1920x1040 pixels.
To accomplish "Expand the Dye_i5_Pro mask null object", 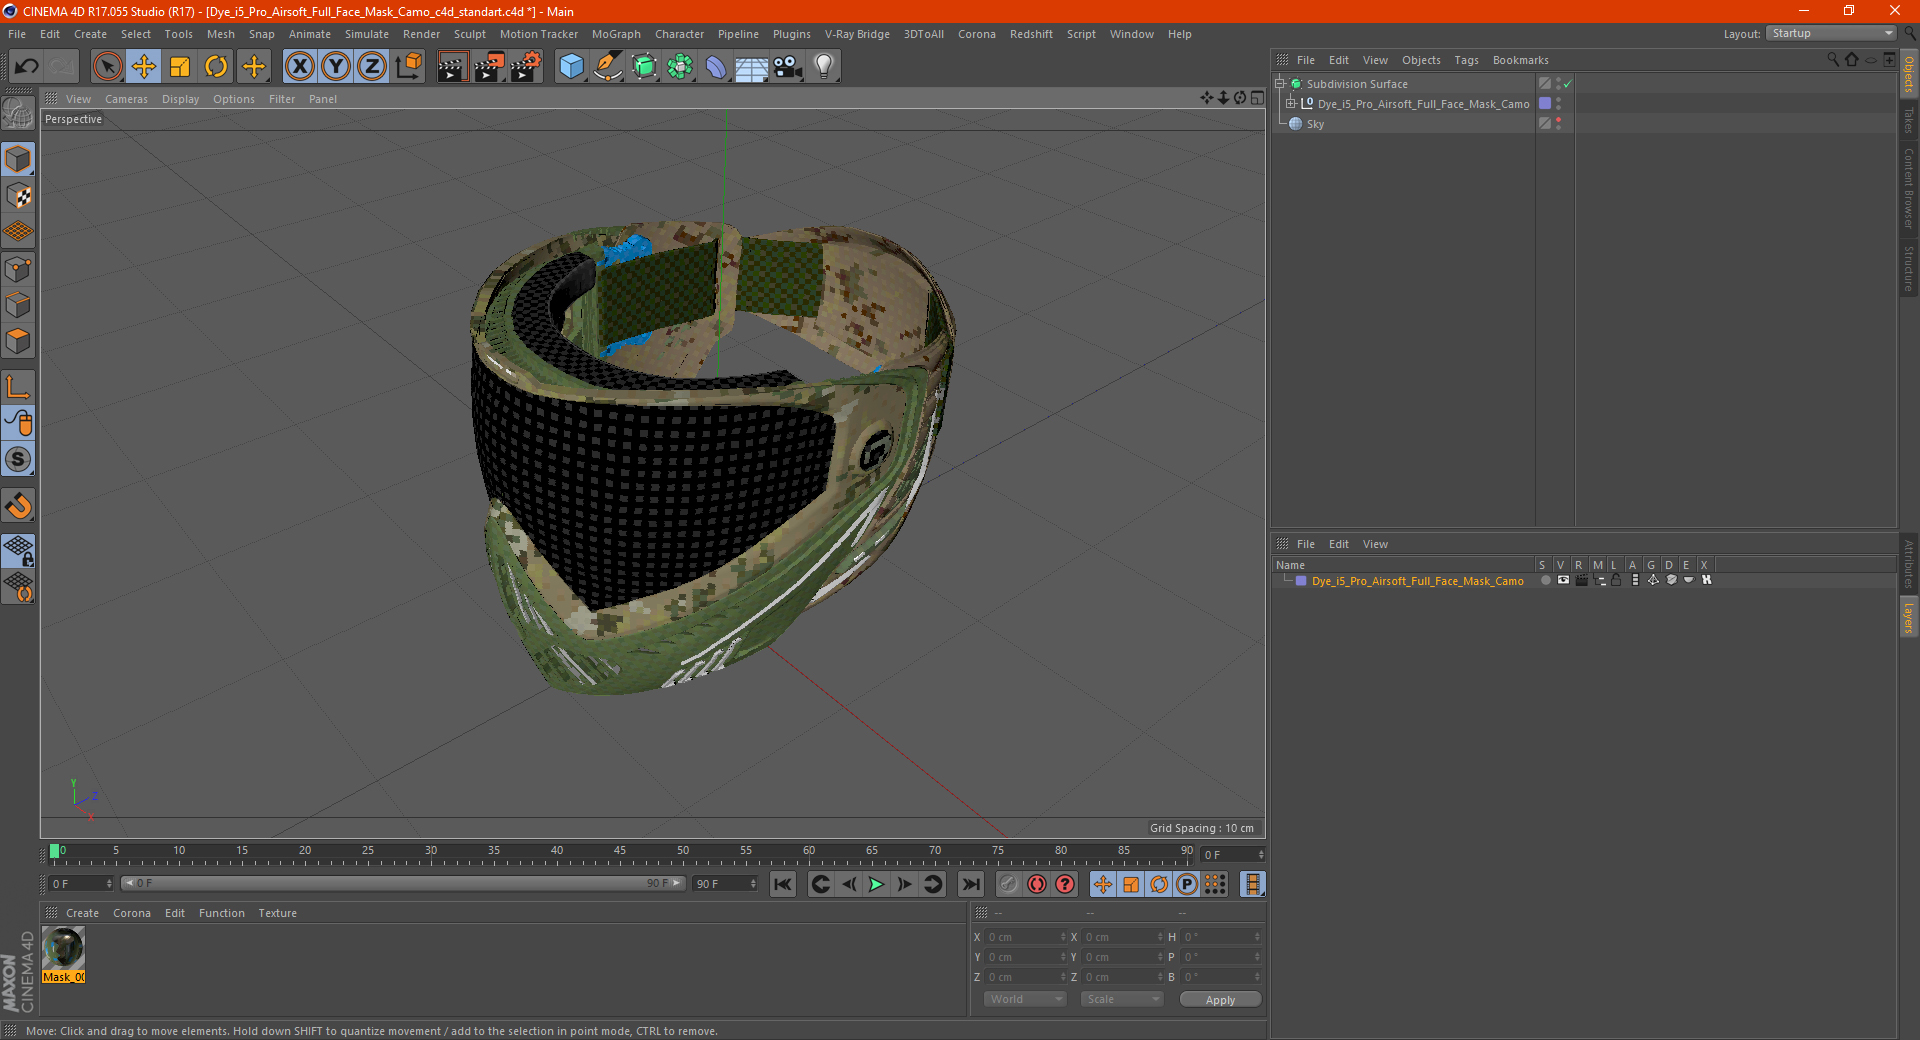I will tap(1291, 104).
